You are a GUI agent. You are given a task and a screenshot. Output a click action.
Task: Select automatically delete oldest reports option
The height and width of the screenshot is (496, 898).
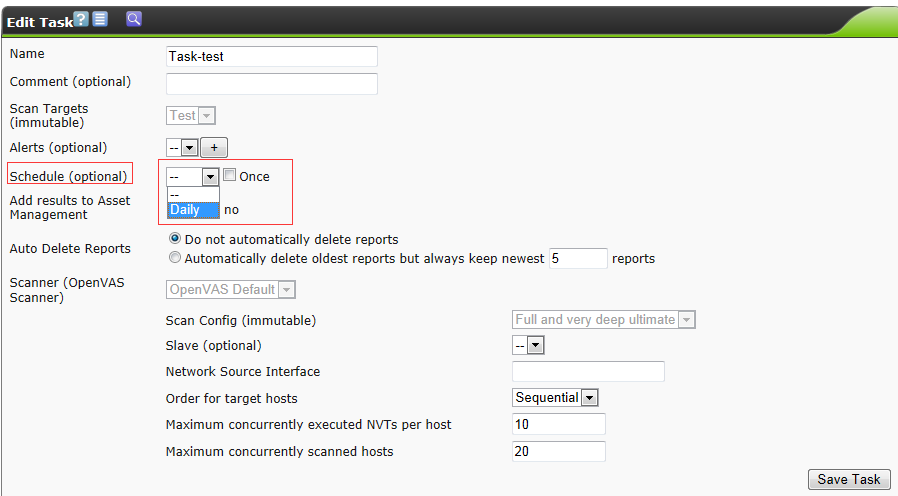tap(176, 258)
